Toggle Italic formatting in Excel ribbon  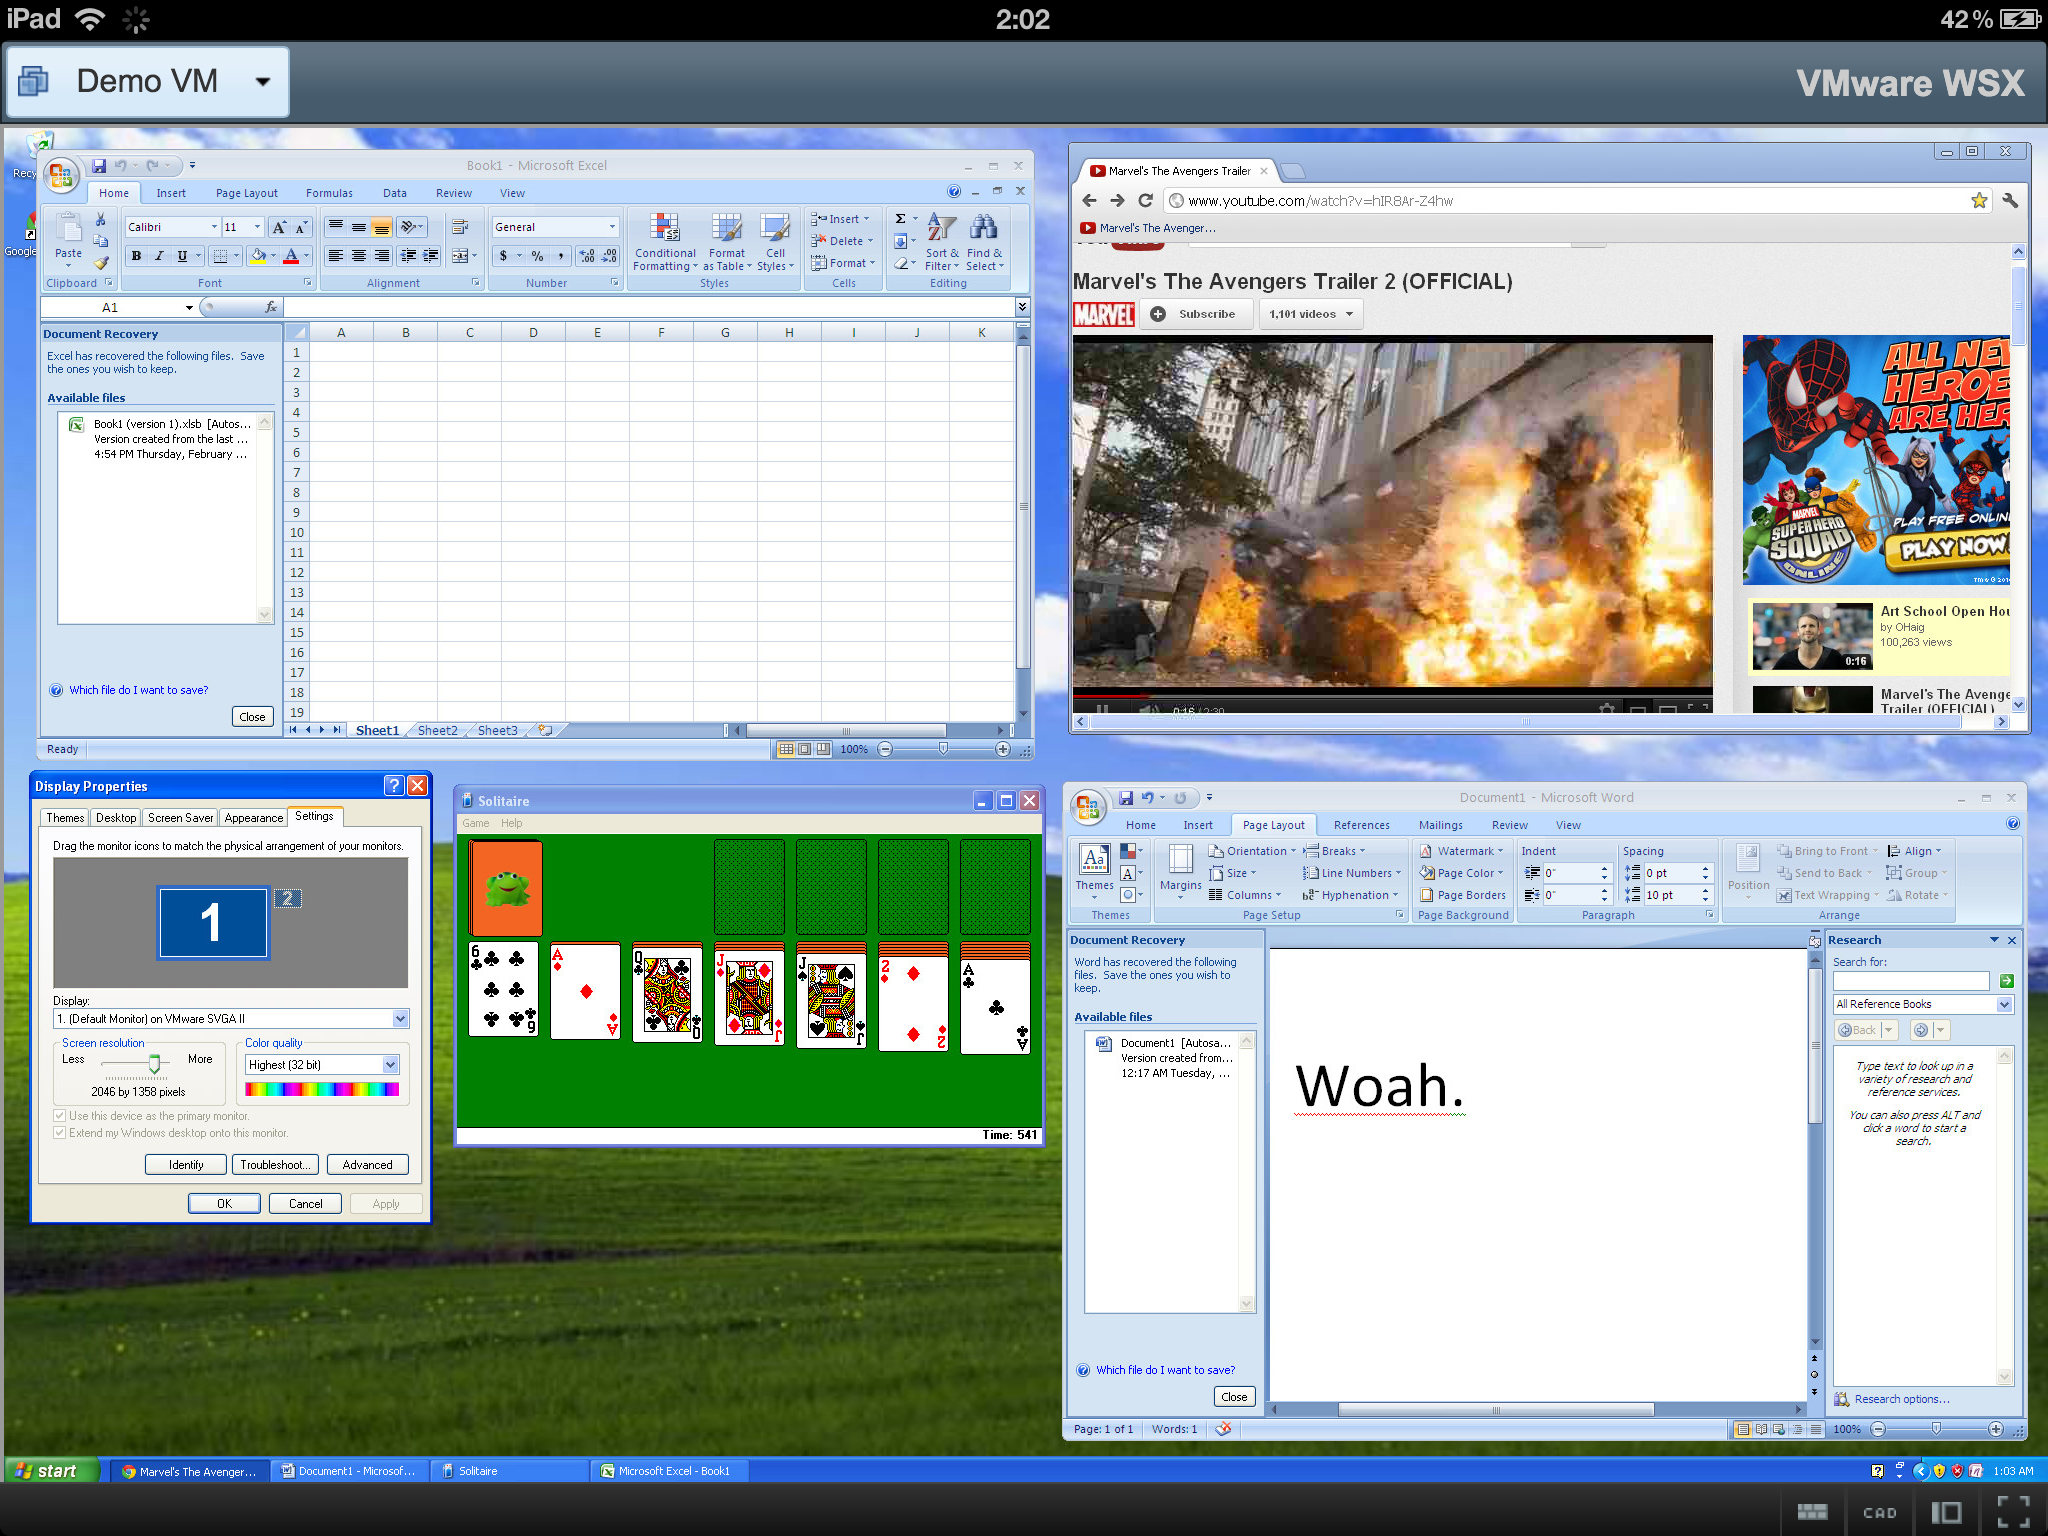(x=159, y=256)
